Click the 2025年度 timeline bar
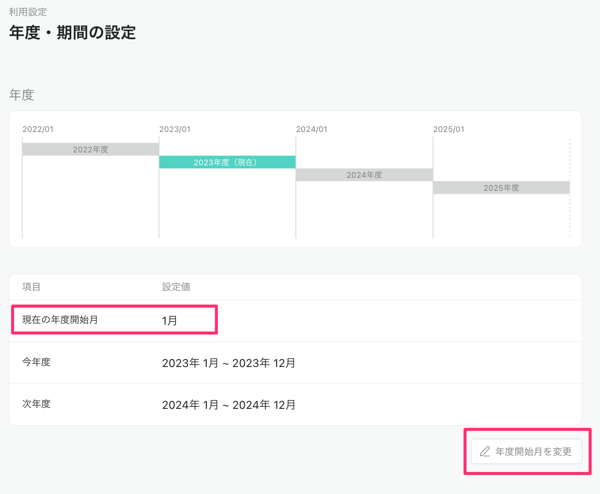The height and width of the screenshot is (494, 600). pyautogui.click(x=501, y=187)
